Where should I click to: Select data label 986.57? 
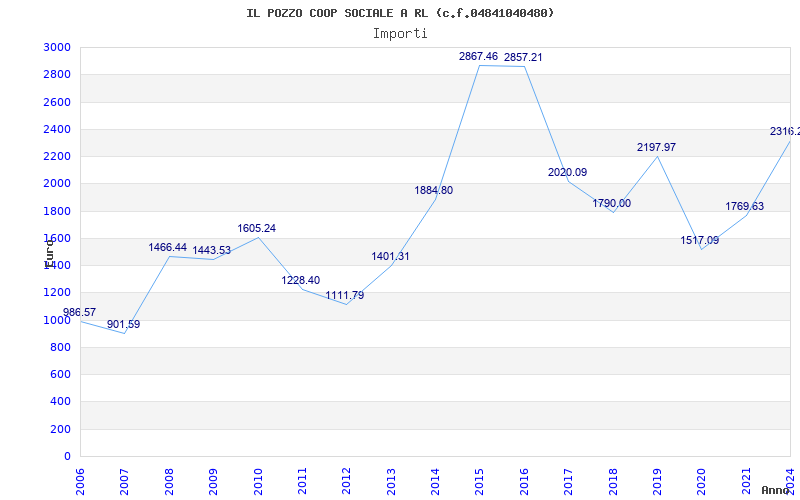tap(79, 312)
